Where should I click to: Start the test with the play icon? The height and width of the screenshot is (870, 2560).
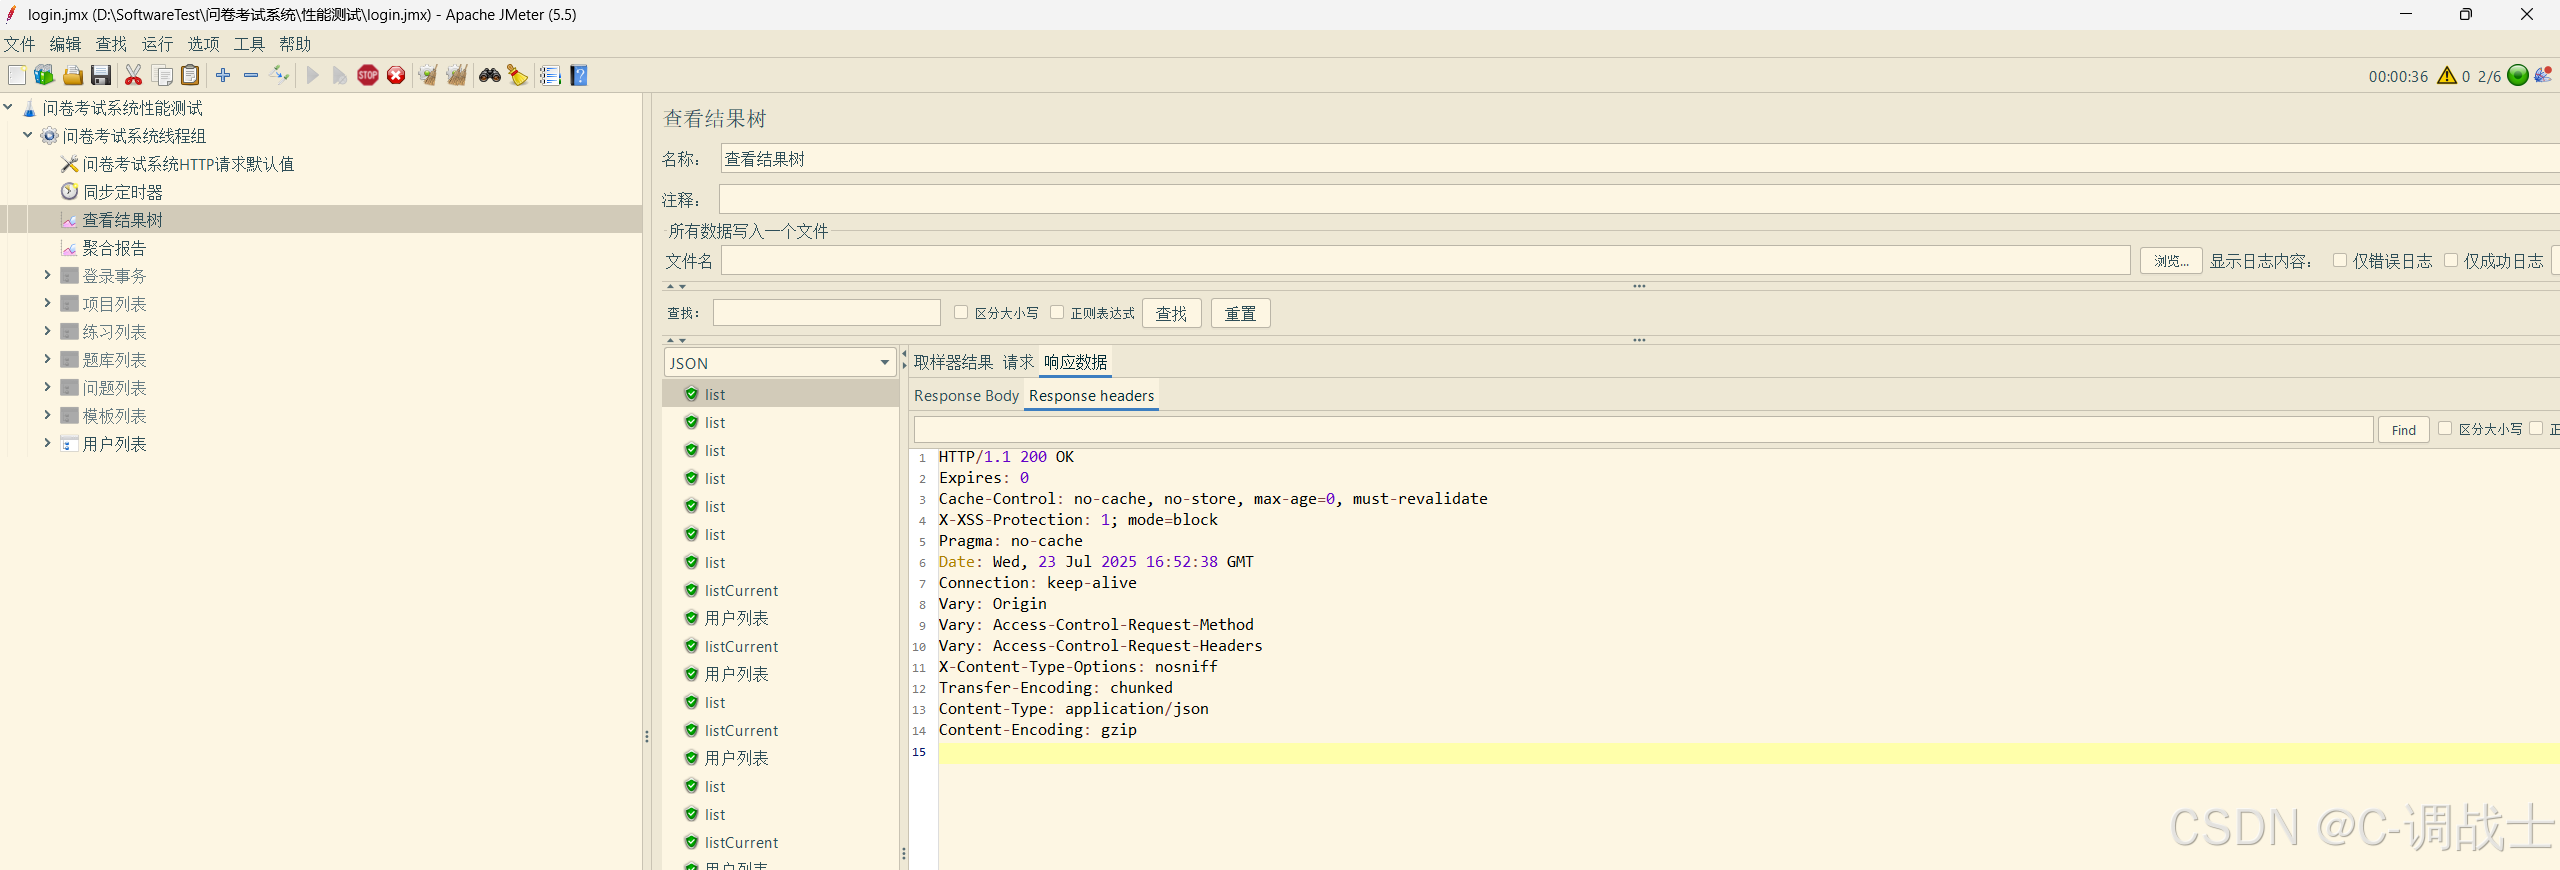tap(312, 76)
